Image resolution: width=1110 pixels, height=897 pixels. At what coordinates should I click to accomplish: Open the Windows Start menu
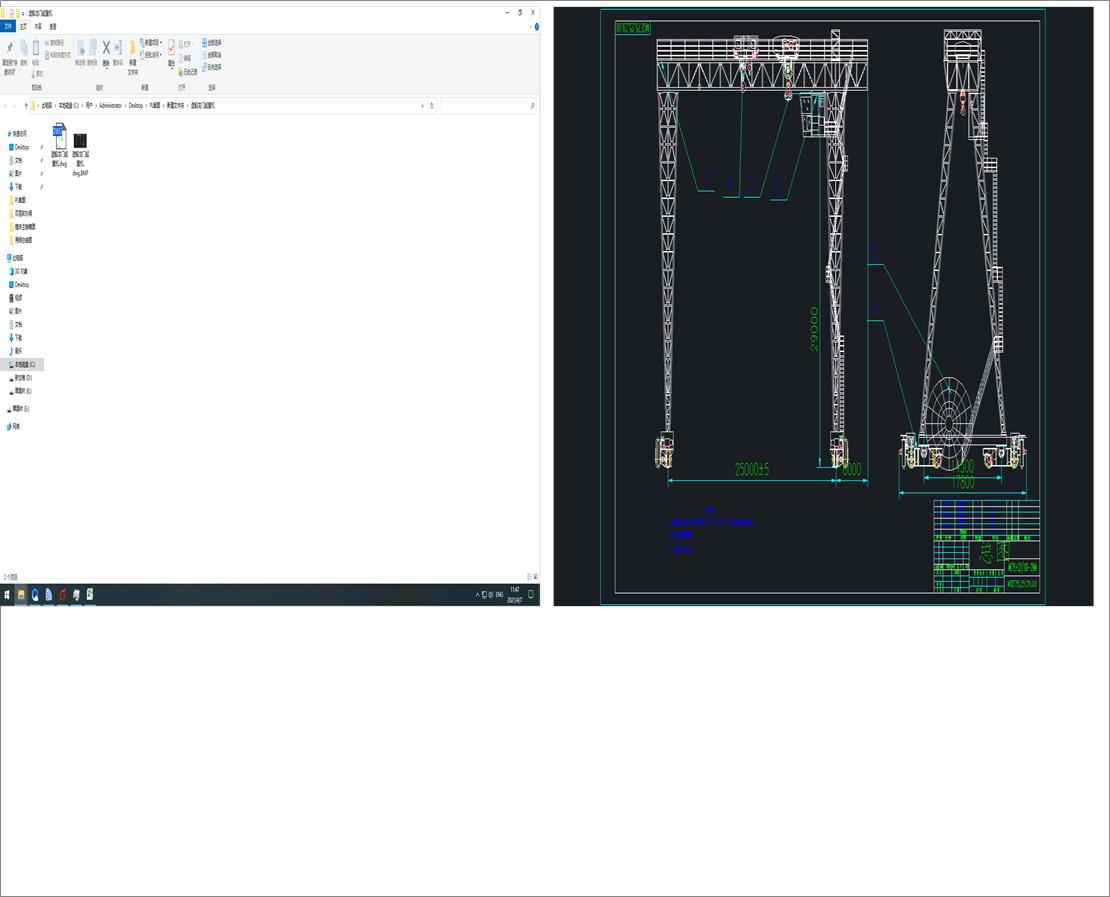[7, 595]
